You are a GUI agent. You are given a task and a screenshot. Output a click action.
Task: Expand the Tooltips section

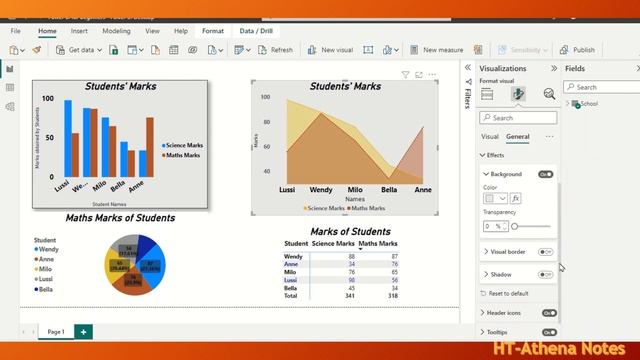click(x=482, y=332)
